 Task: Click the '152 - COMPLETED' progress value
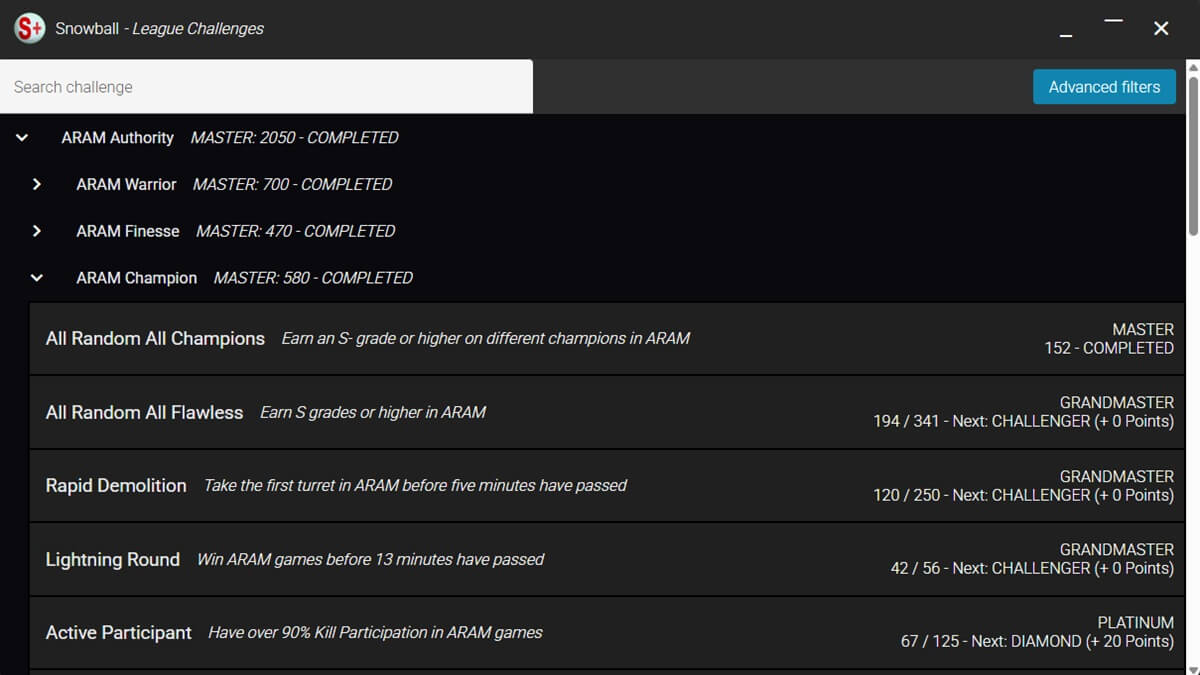1109,348
